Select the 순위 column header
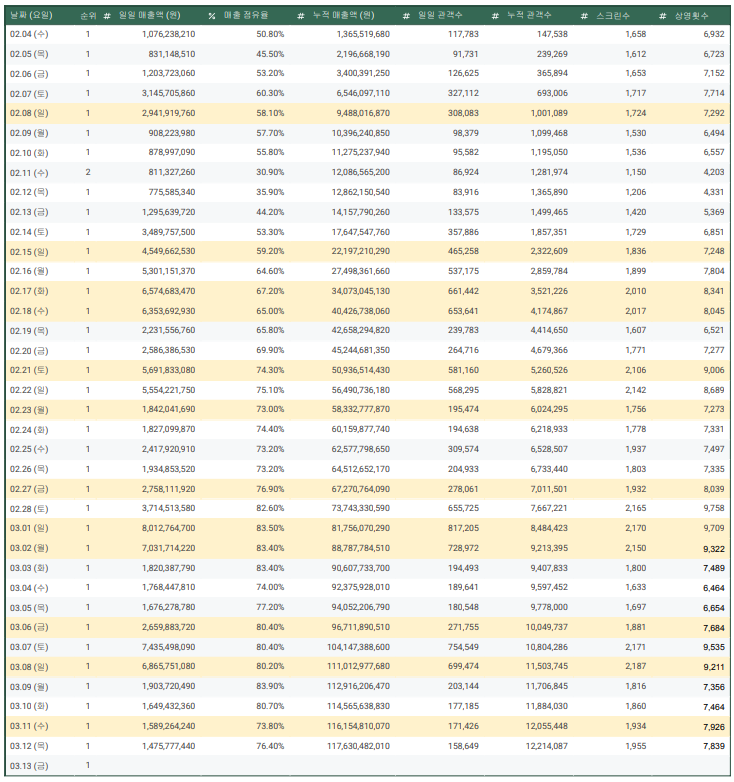 (88, 17)
